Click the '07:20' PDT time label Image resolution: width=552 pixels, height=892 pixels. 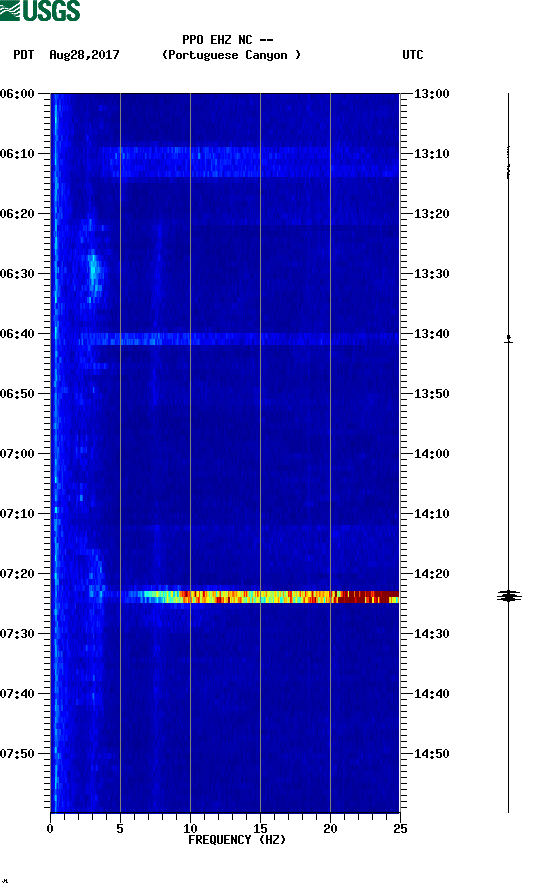[x=18, y=574]
